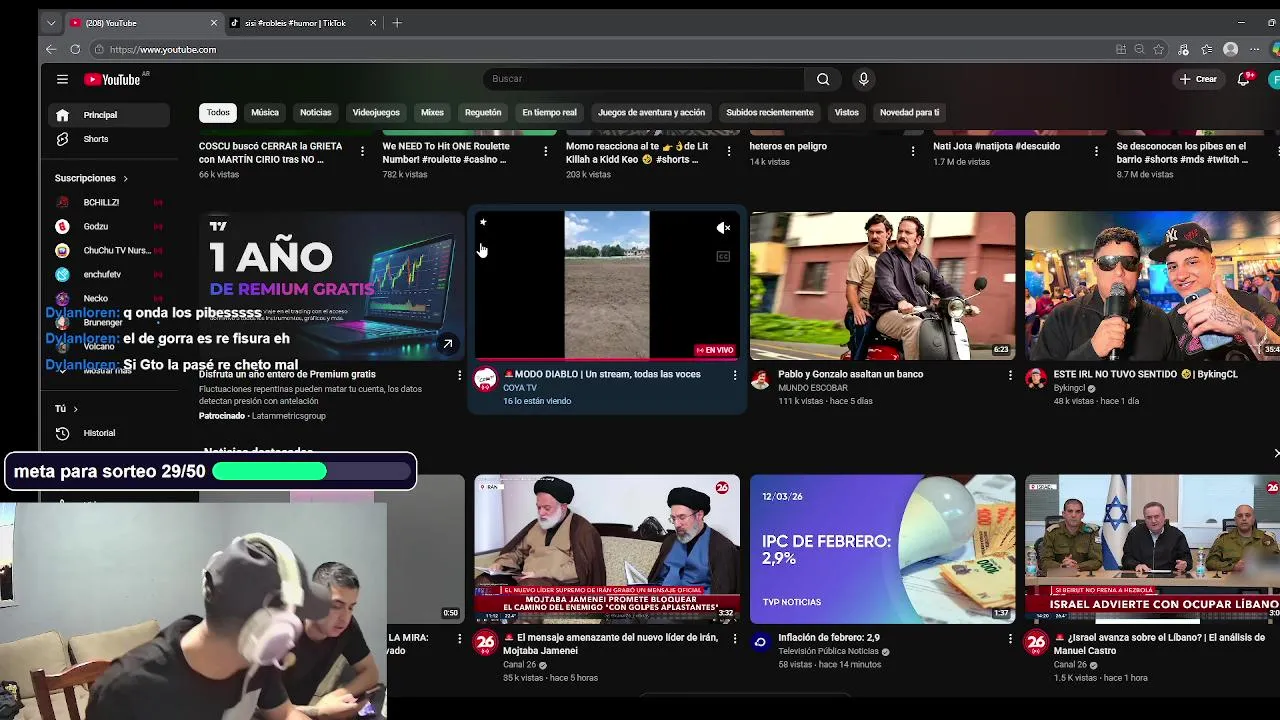
Task: Open the YouTube hamburger guide menu
Action: coord(62,79)
